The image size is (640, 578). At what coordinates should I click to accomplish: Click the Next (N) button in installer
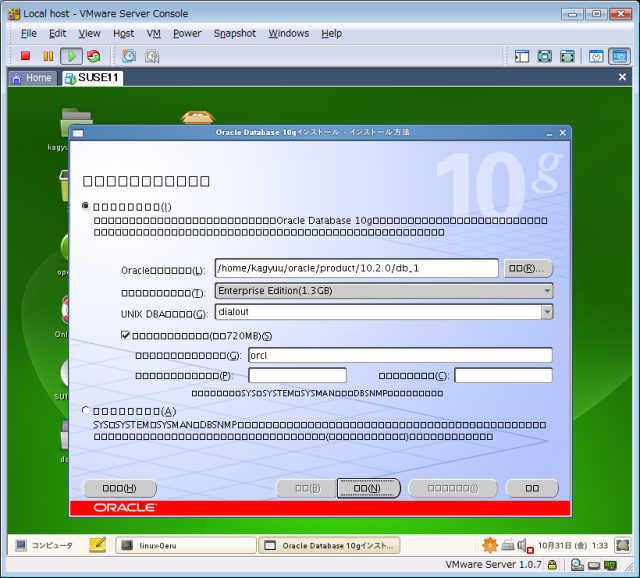(368, 488)
